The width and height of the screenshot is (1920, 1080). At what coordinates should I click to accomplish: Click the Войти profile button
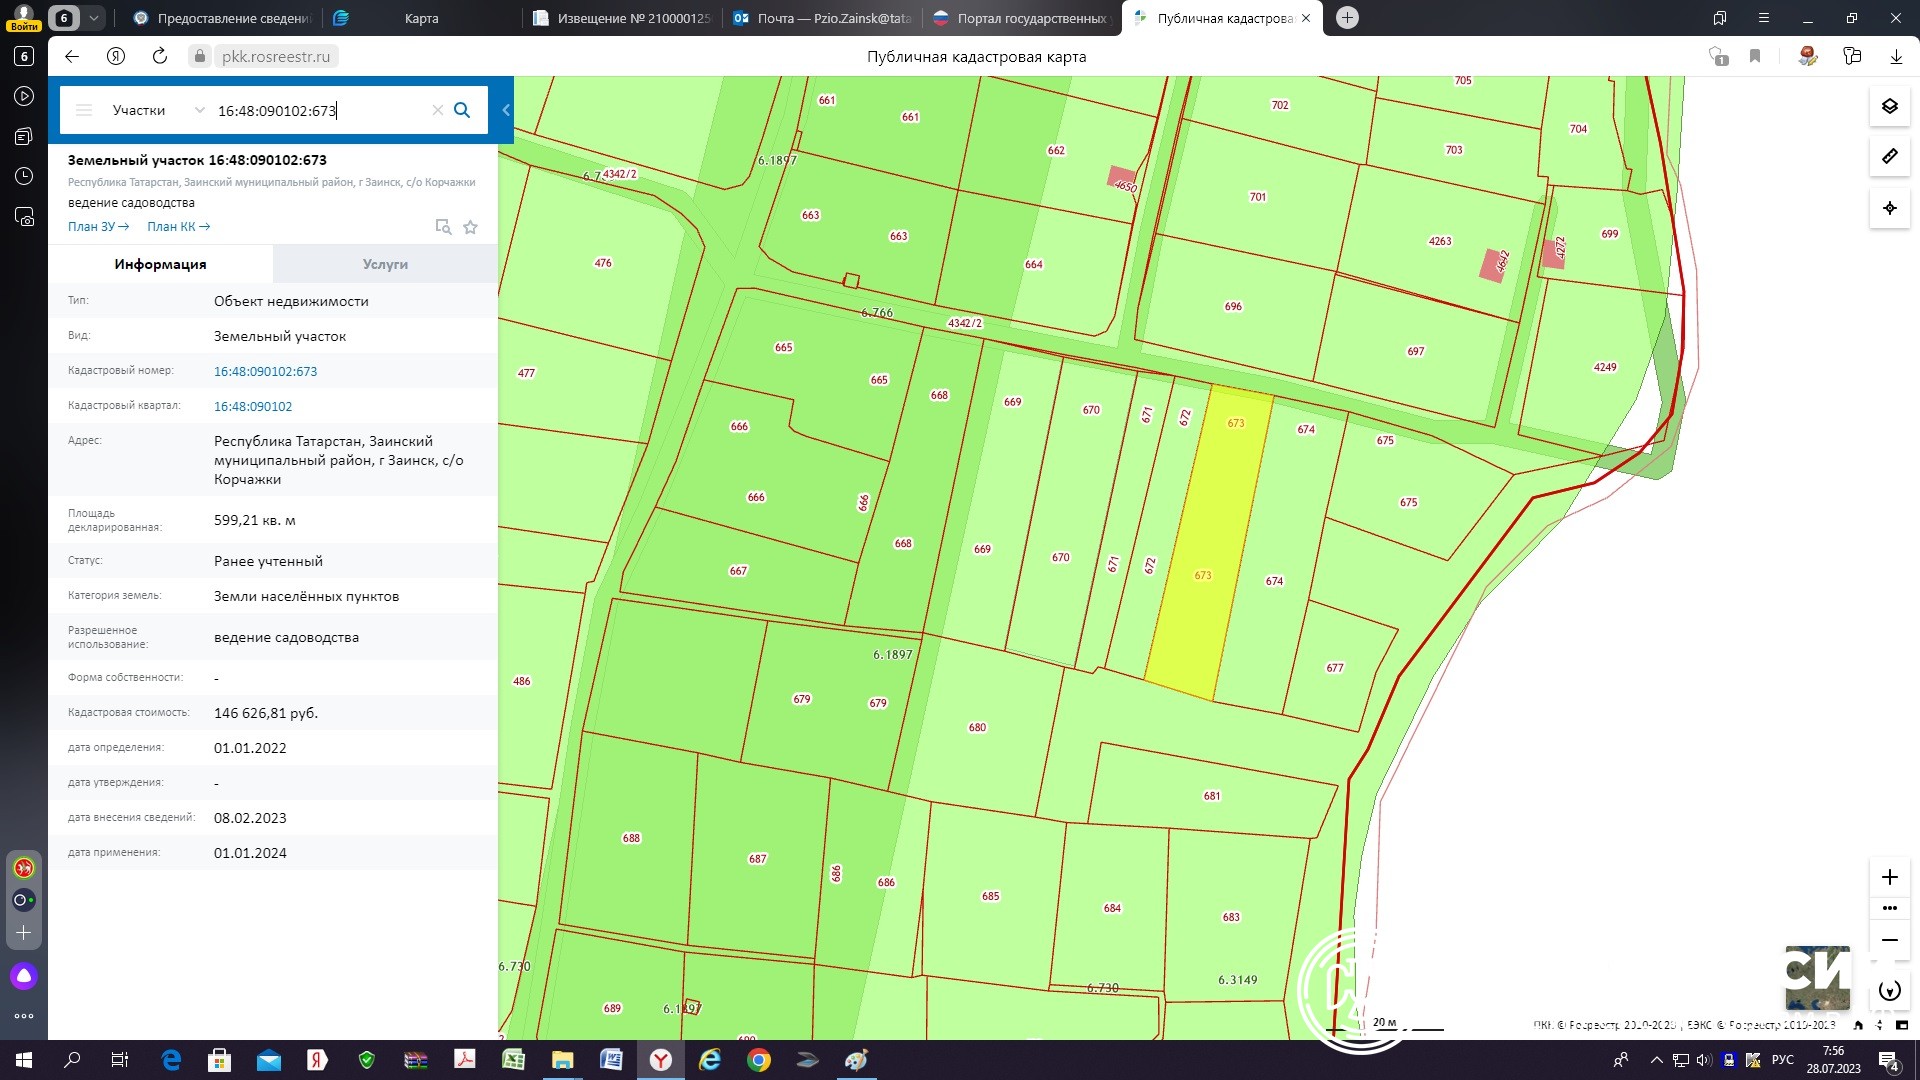pos(23,18)
